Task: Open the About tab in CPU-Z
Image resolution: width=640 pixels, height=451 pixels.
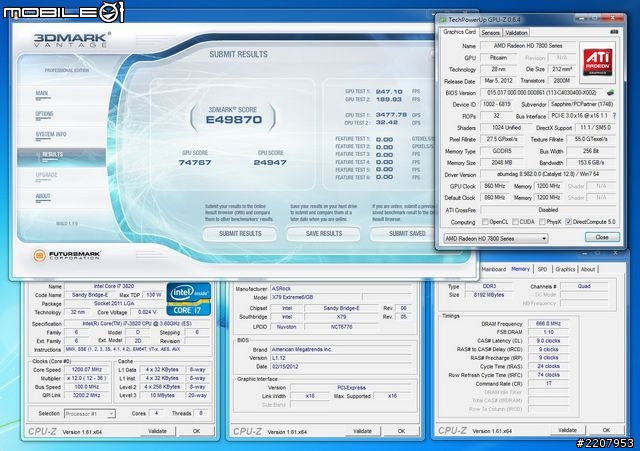Action: point(588,269)
